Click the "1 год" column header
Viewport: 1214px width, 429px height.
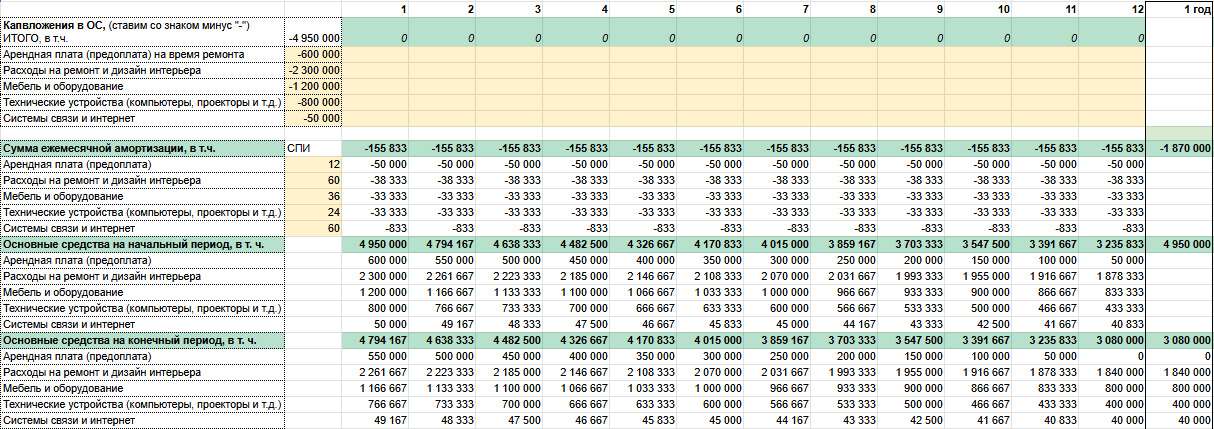(1179, 8)
